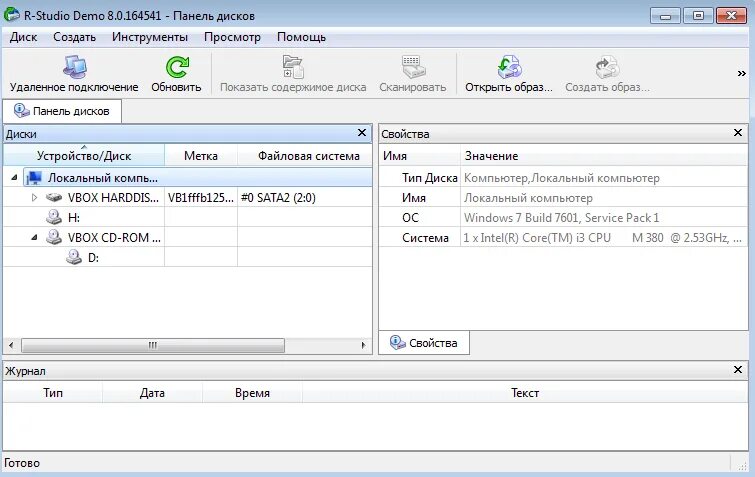The image size is (755, 477).
Task: Click the Intel(R) Core(TM) i3 CPU value
Action: 602,237
